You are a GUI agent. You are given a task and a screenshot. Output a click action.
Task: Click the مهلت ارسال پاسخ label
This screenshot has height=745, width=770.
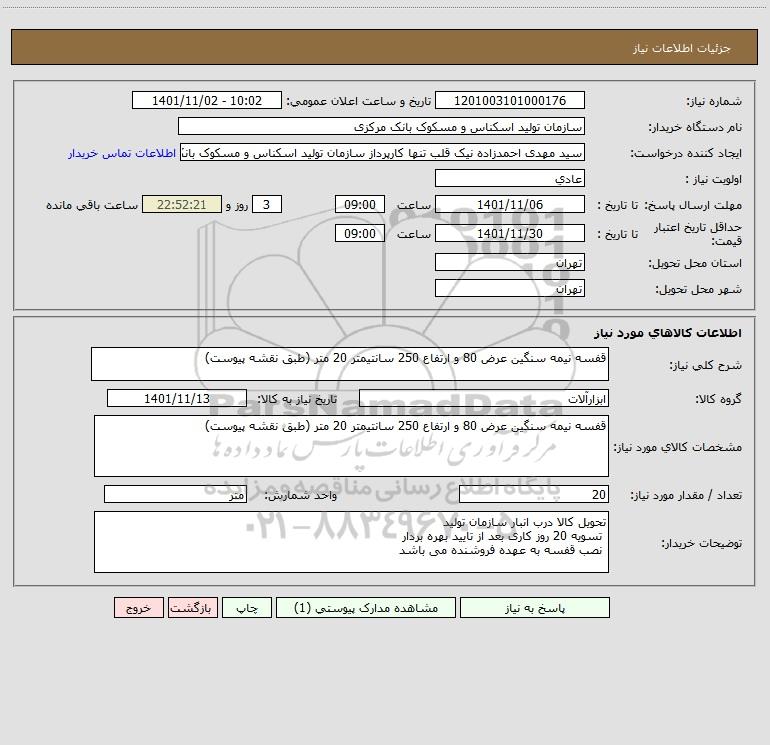pos(693,205)
